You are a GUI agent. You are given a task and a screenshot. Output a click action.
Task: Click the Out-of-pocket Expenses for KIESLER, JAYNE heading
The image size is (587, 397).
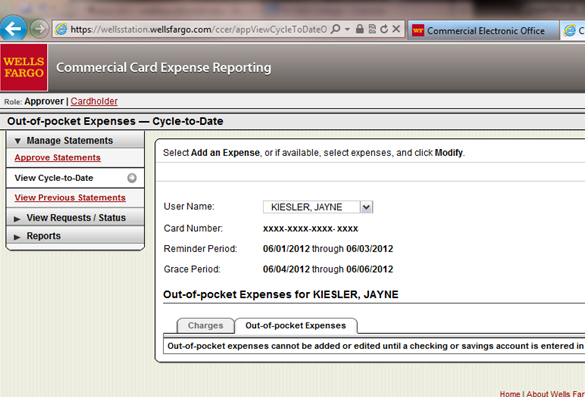click(x=281, y=294)
